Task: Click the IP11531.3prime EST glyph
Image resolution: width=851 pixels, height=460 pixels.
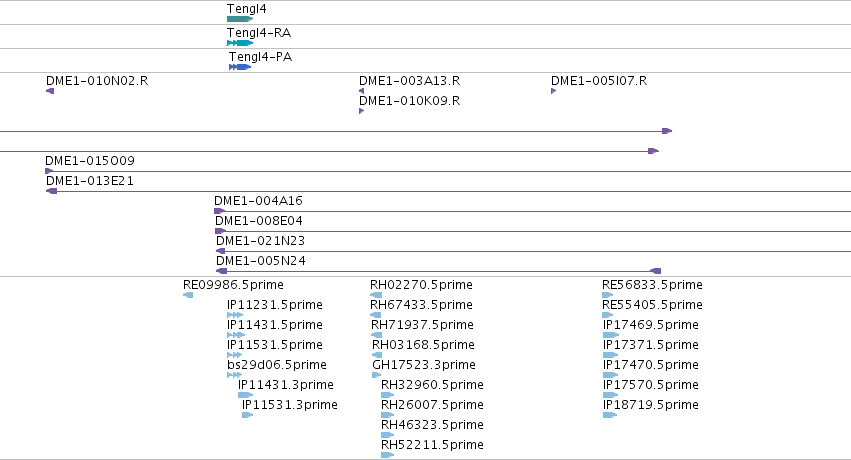Action: 247,415
